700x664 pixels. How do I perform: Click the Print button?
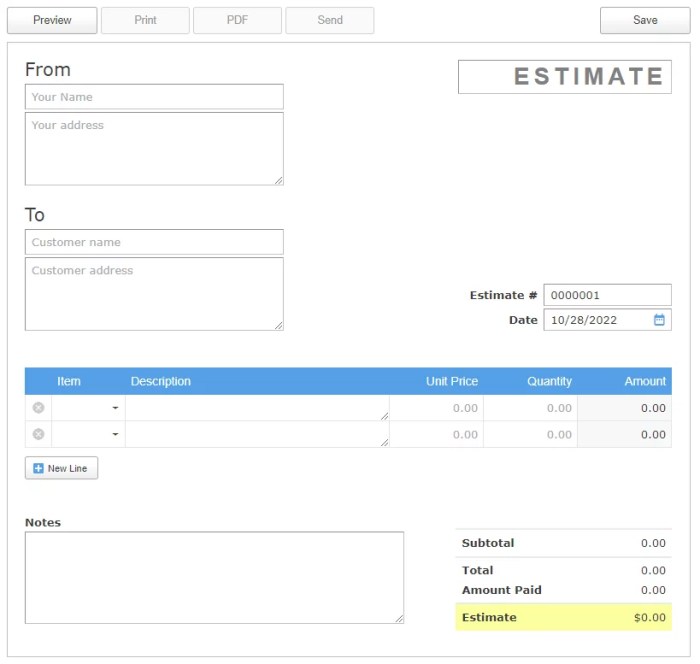tap(146, 20)
